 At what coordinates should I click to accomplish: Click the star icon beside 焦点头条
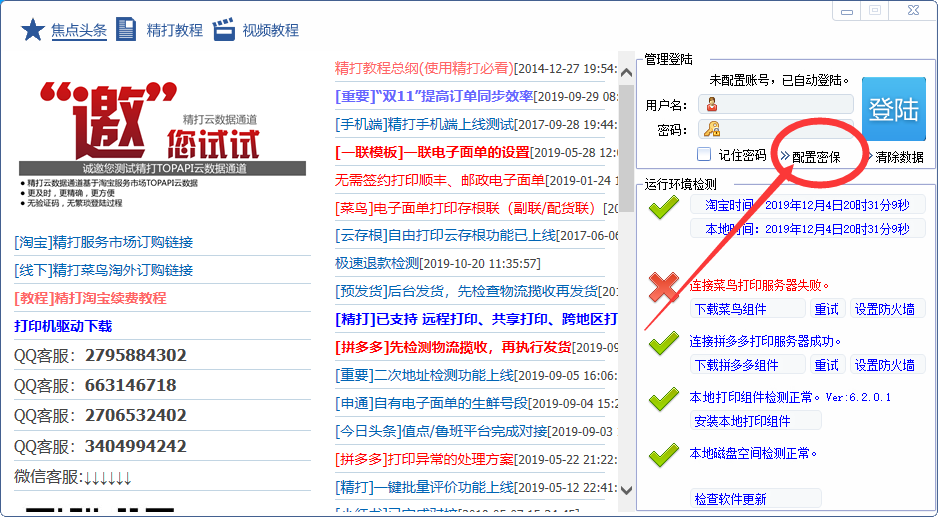coord(33,29)
